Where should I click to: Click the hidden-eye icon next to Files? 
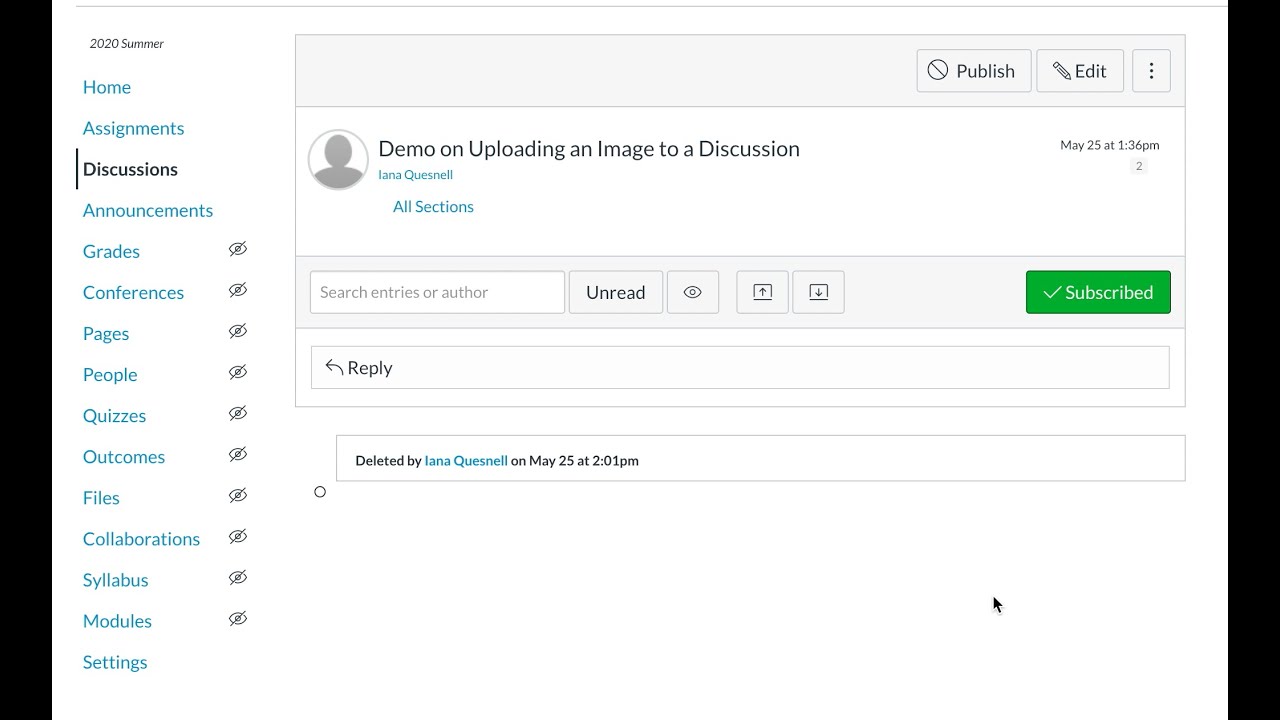click(x=237, y=496)
